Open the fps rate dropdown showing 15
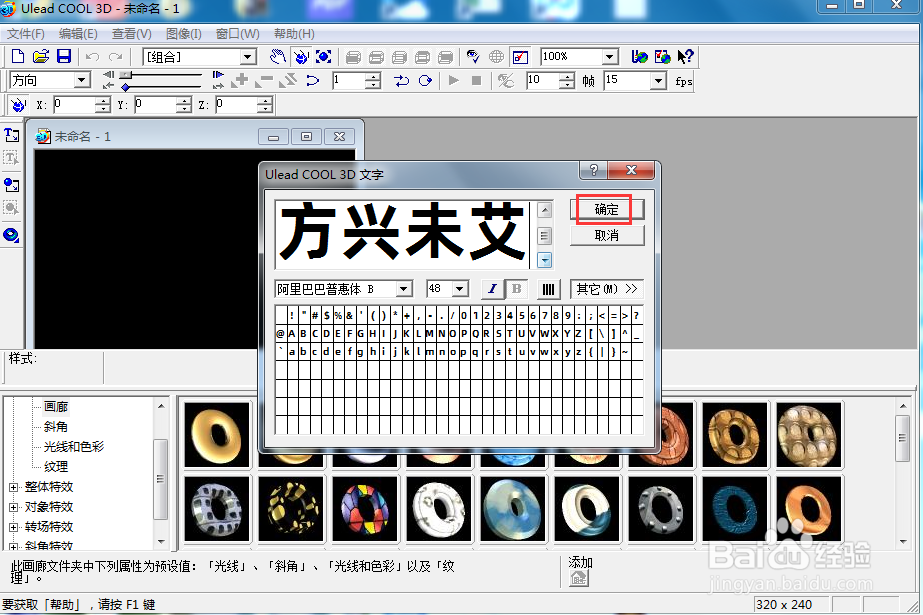 (x=658, y=81)
